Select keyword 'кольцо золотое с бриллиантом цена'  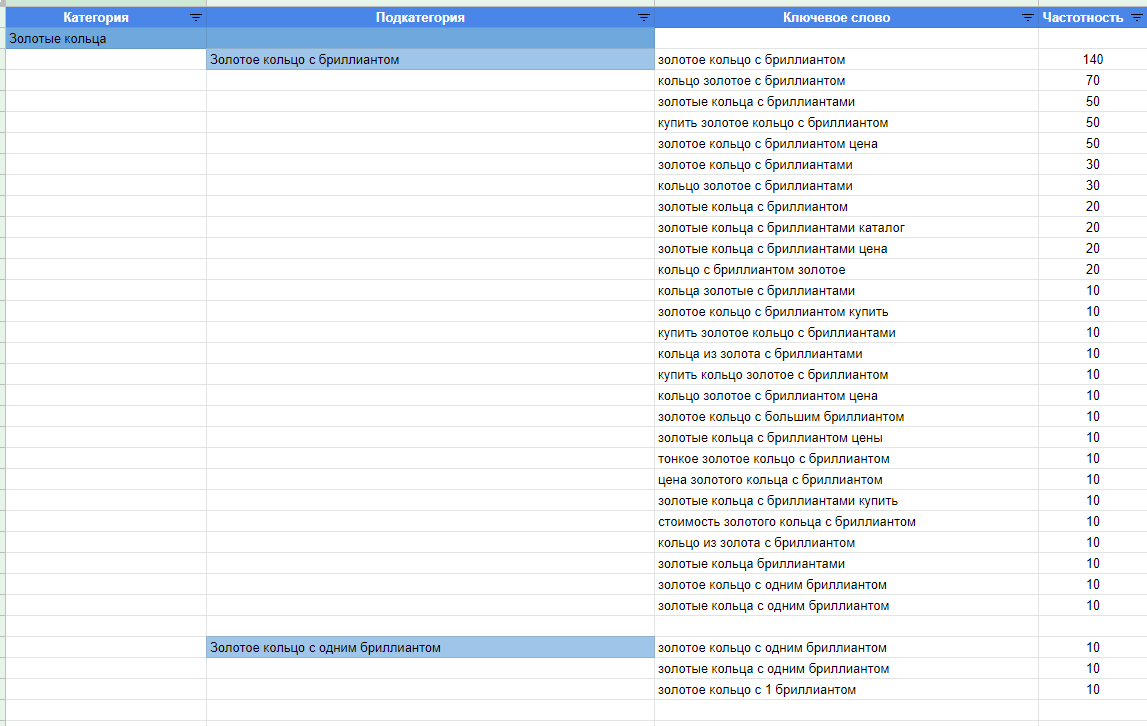767,396
